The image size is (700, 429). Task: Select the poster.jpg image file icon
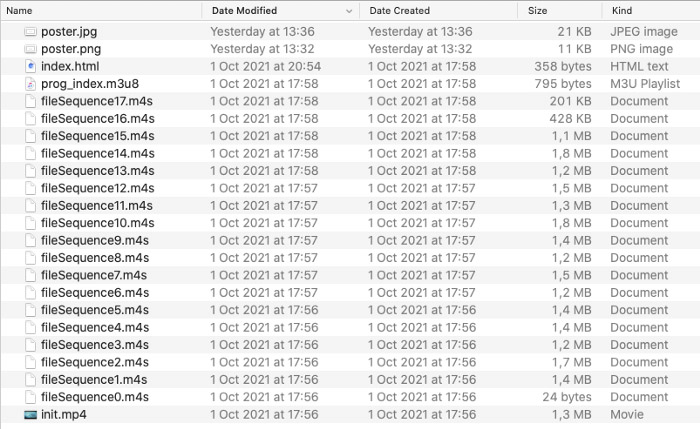click(x=30, y=32)
